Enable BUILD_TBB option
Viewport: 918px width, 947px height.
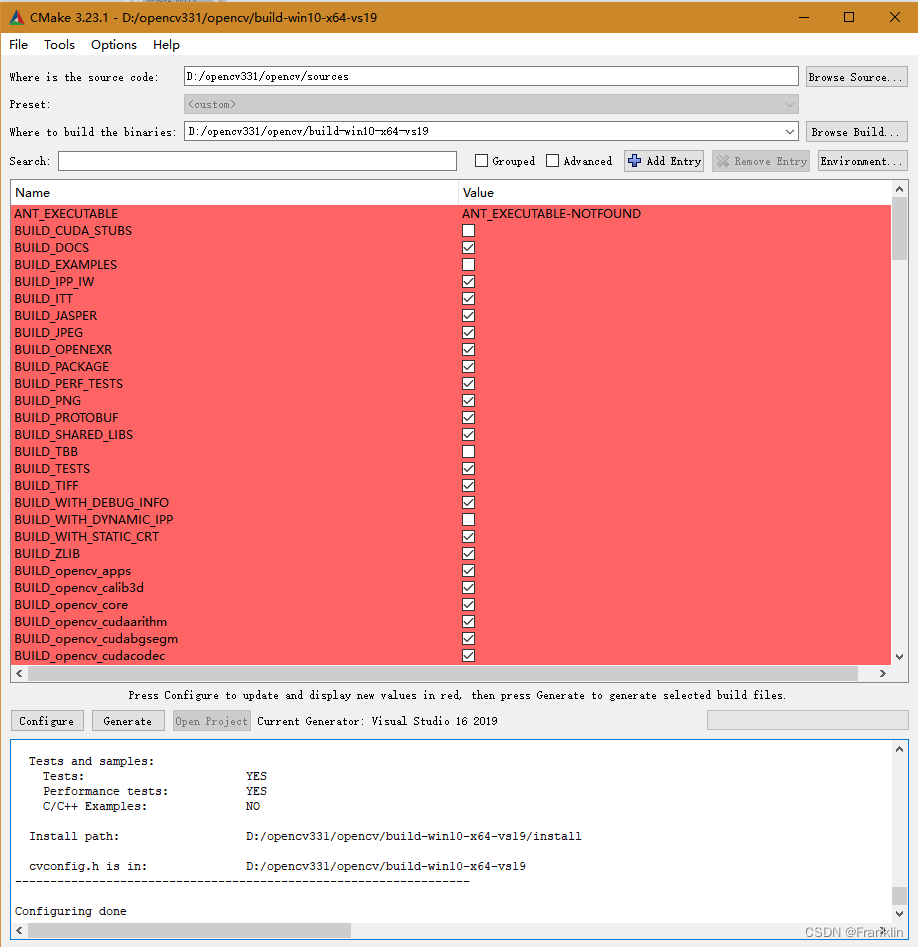[x=468, y=451]
